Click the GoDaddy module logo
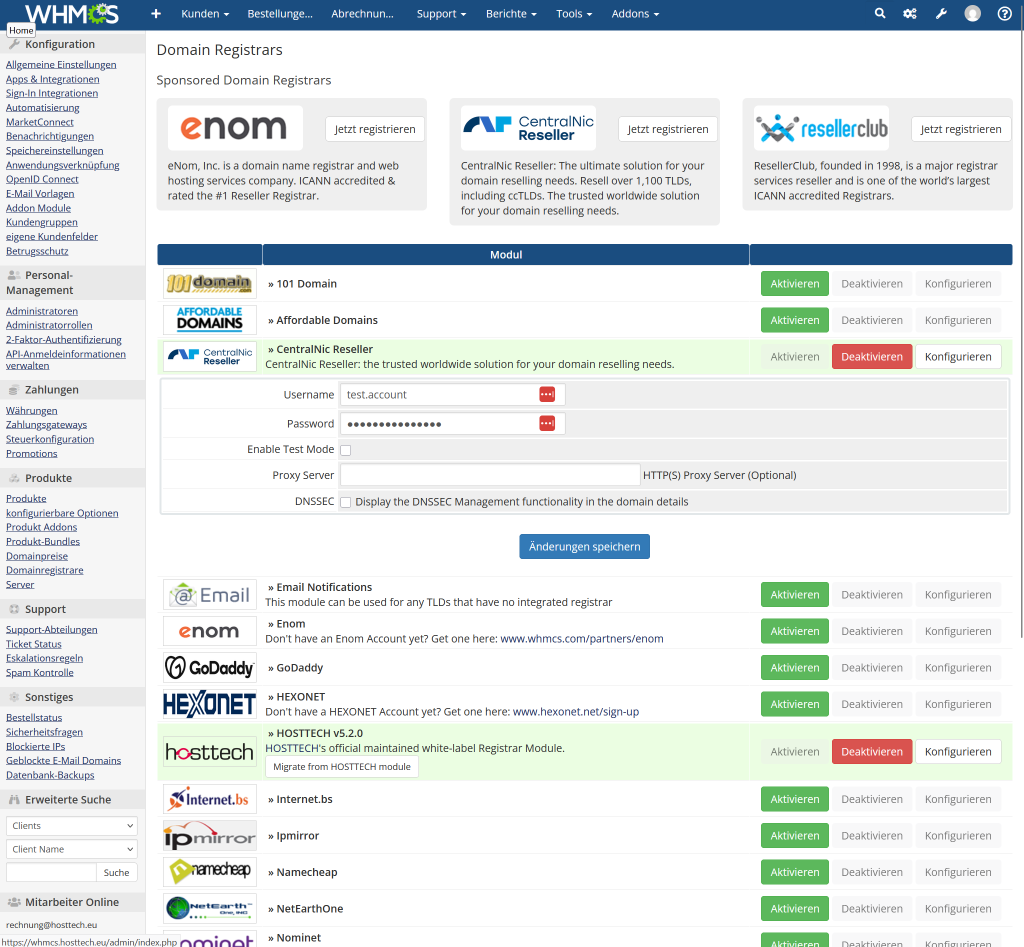 coord(210,667)
